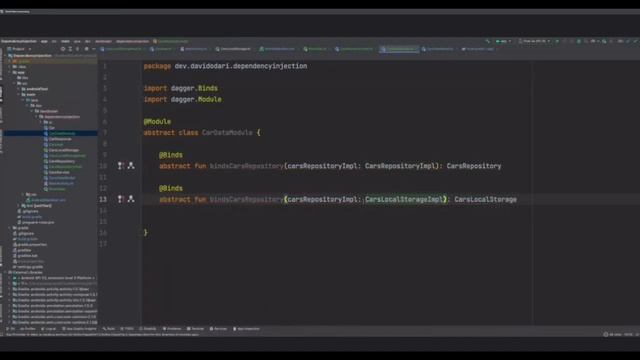Select AndroidManifest.xml in project tree

(46, 200)
